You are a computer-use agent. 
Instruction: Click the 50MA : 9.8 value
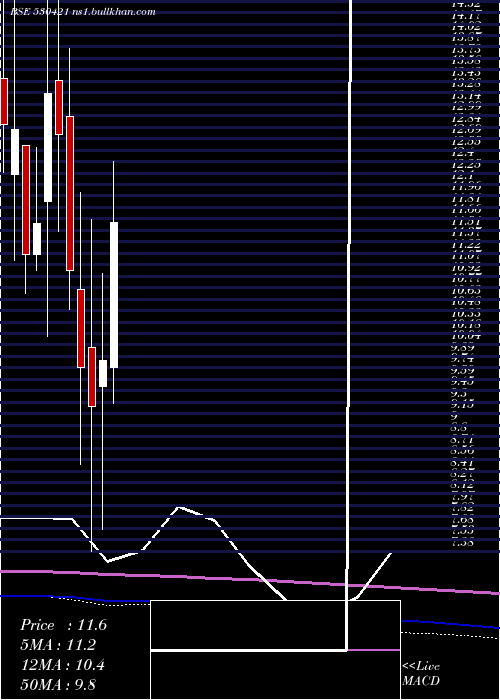58,685
